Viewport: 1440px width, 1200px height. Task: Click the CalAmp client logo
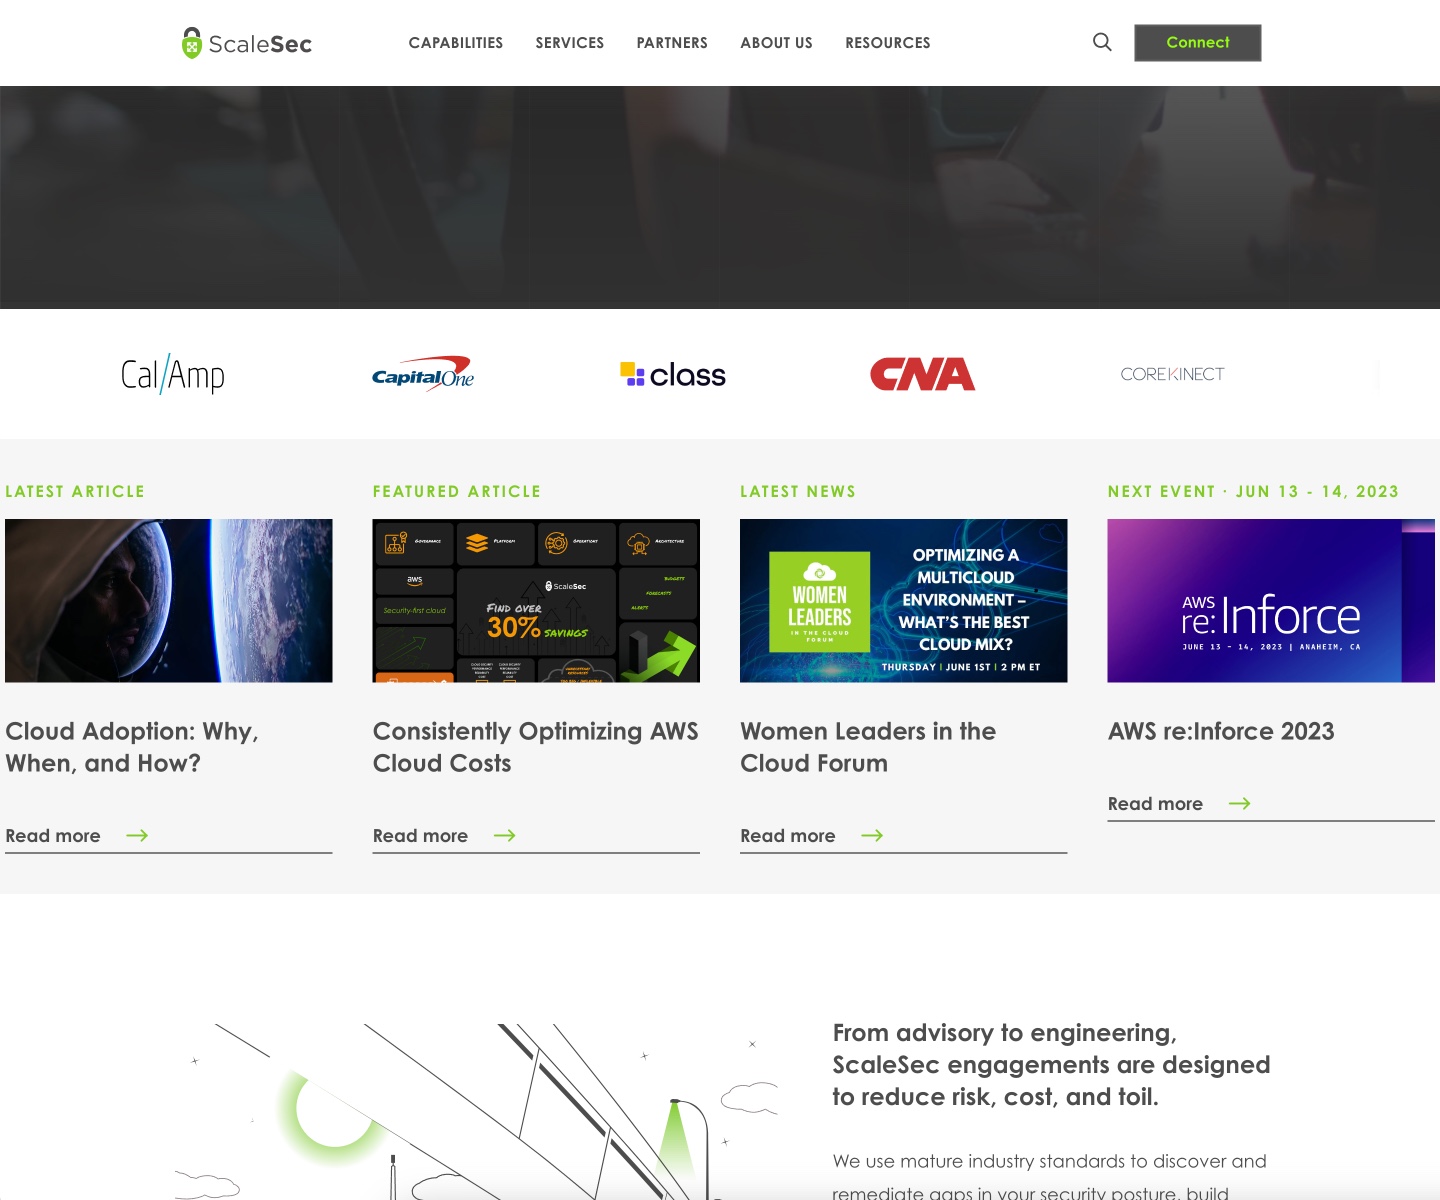(x=173, y=374)
